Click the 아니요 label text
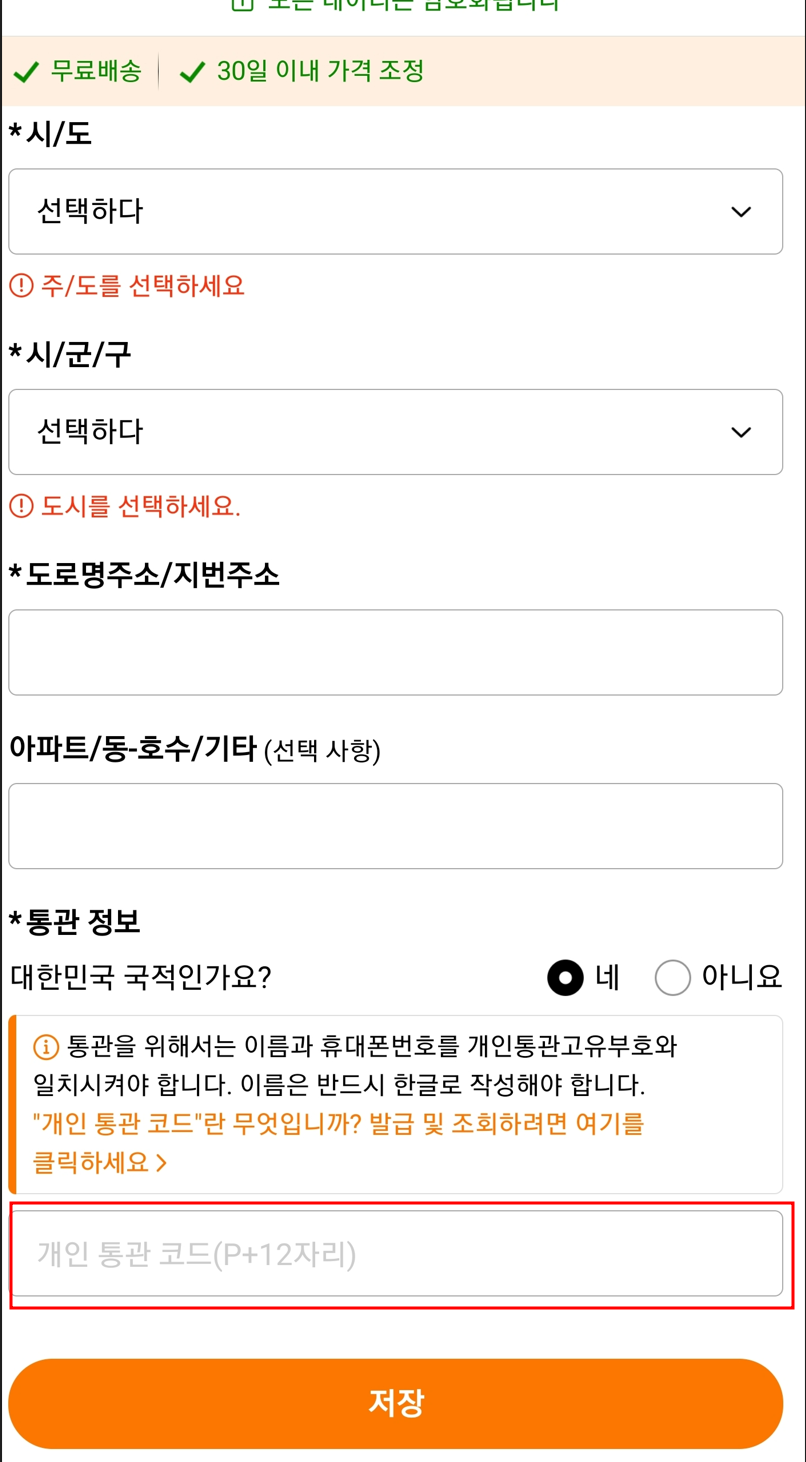The image size is (806, 1462). [742, 977]
